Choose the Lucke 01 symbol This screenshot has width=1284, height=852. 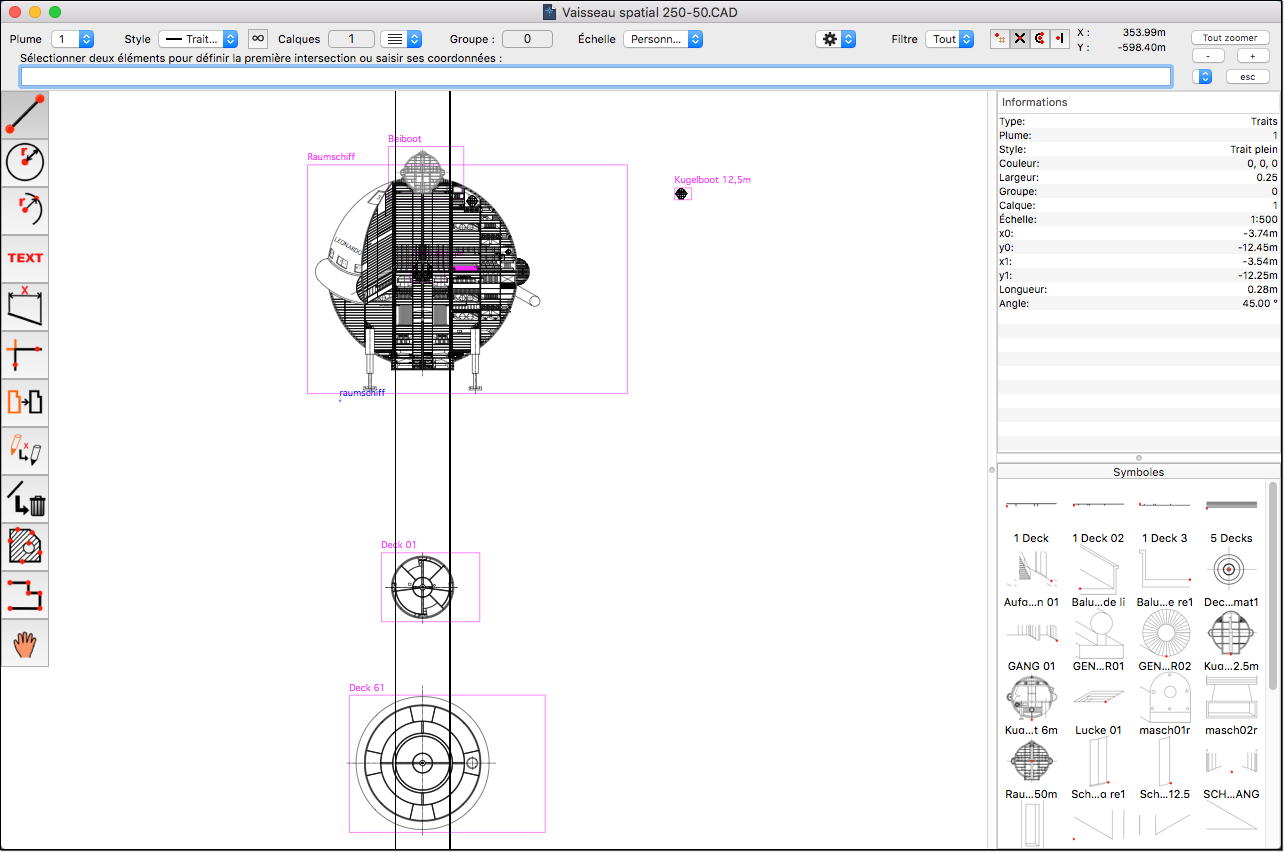coord(1098,704)
